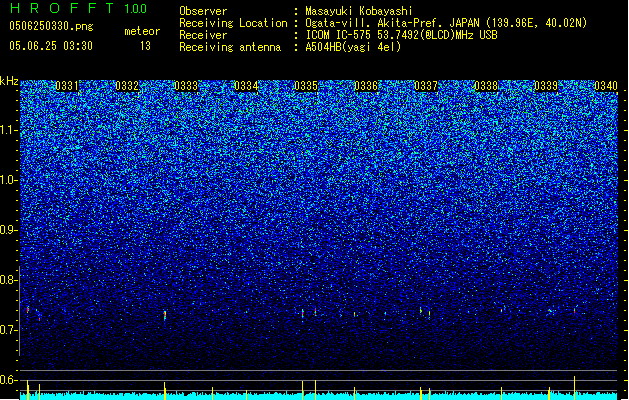Viewport: 629px width, 400px height.
Task: Click the 0336 time marker
Action: click(366, 86)
